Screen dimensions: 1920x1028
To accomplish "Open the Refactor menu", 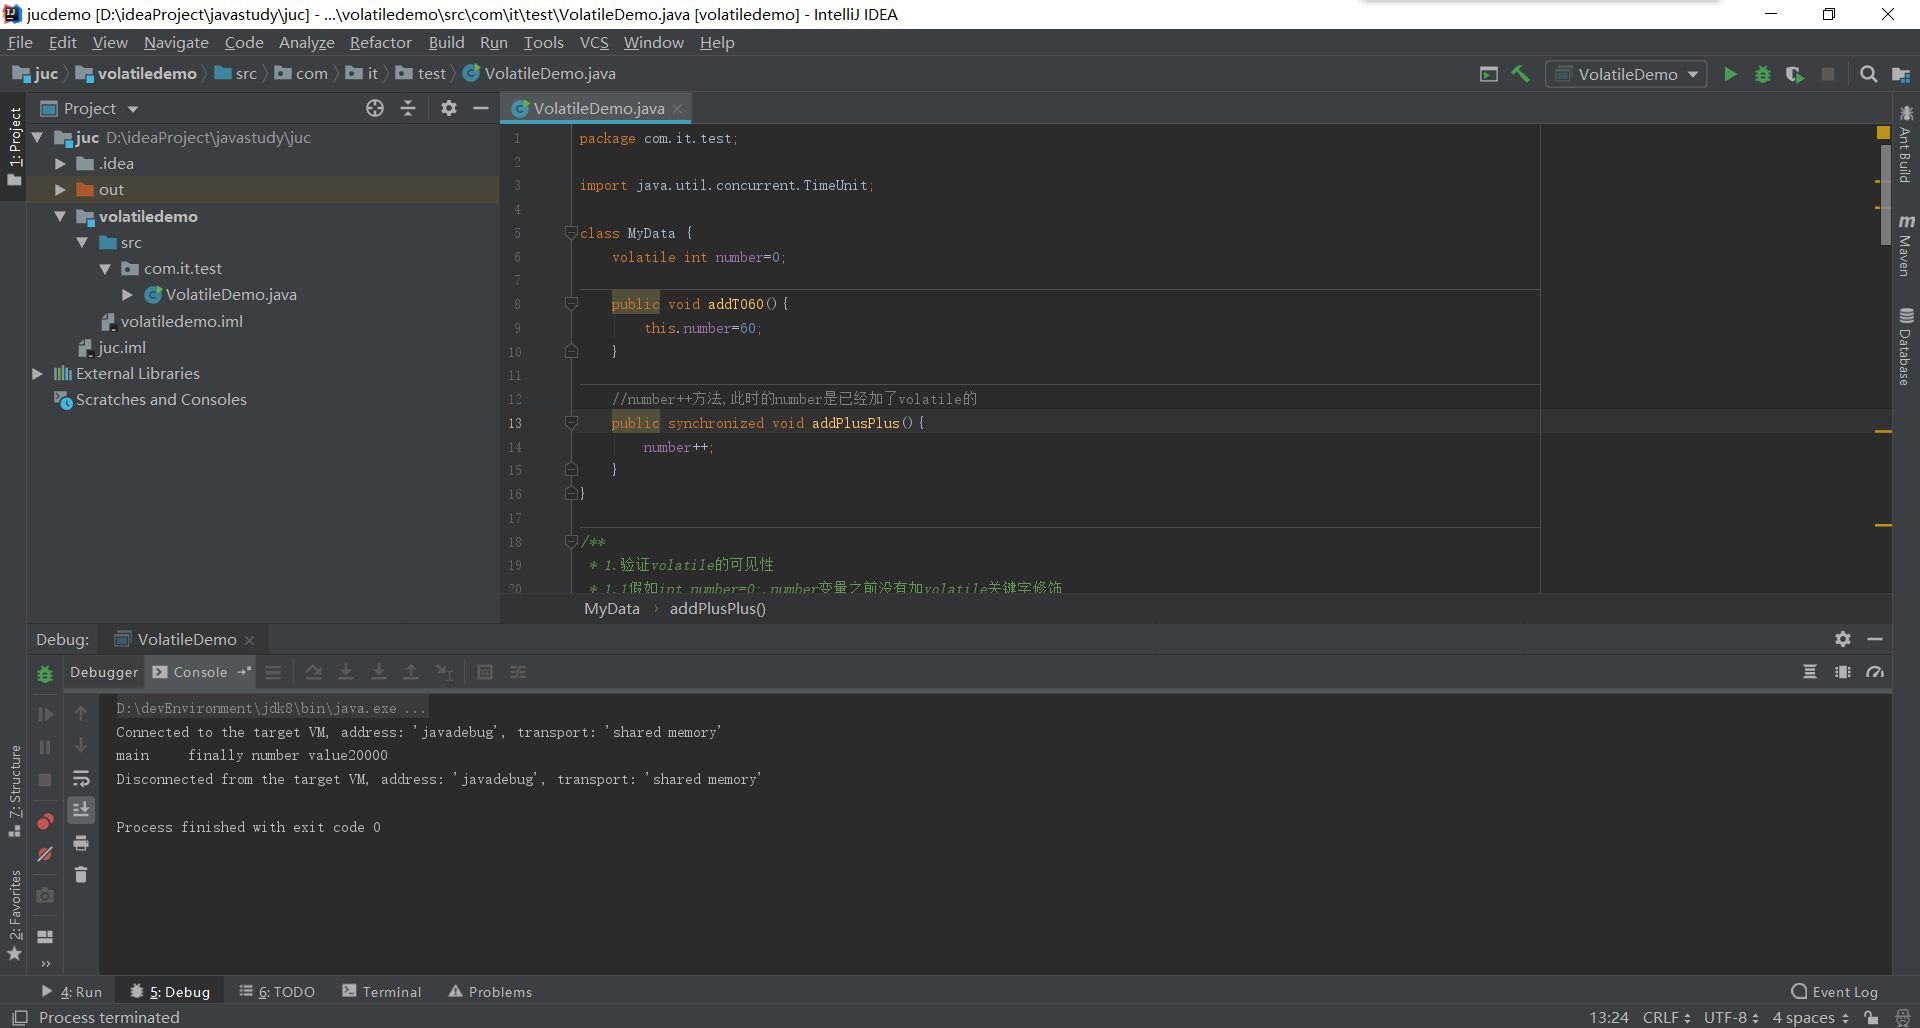I will 380,42.
